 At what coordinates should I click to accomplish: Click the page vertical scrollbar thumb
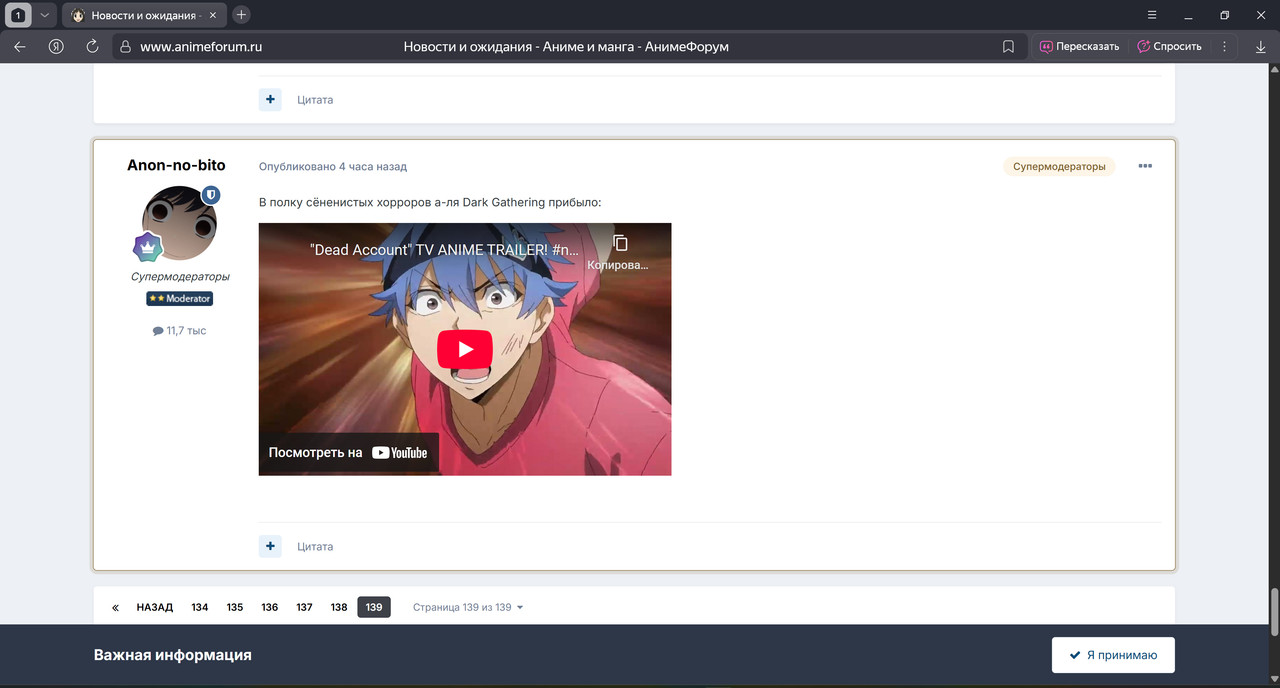tap(1274, 614)
